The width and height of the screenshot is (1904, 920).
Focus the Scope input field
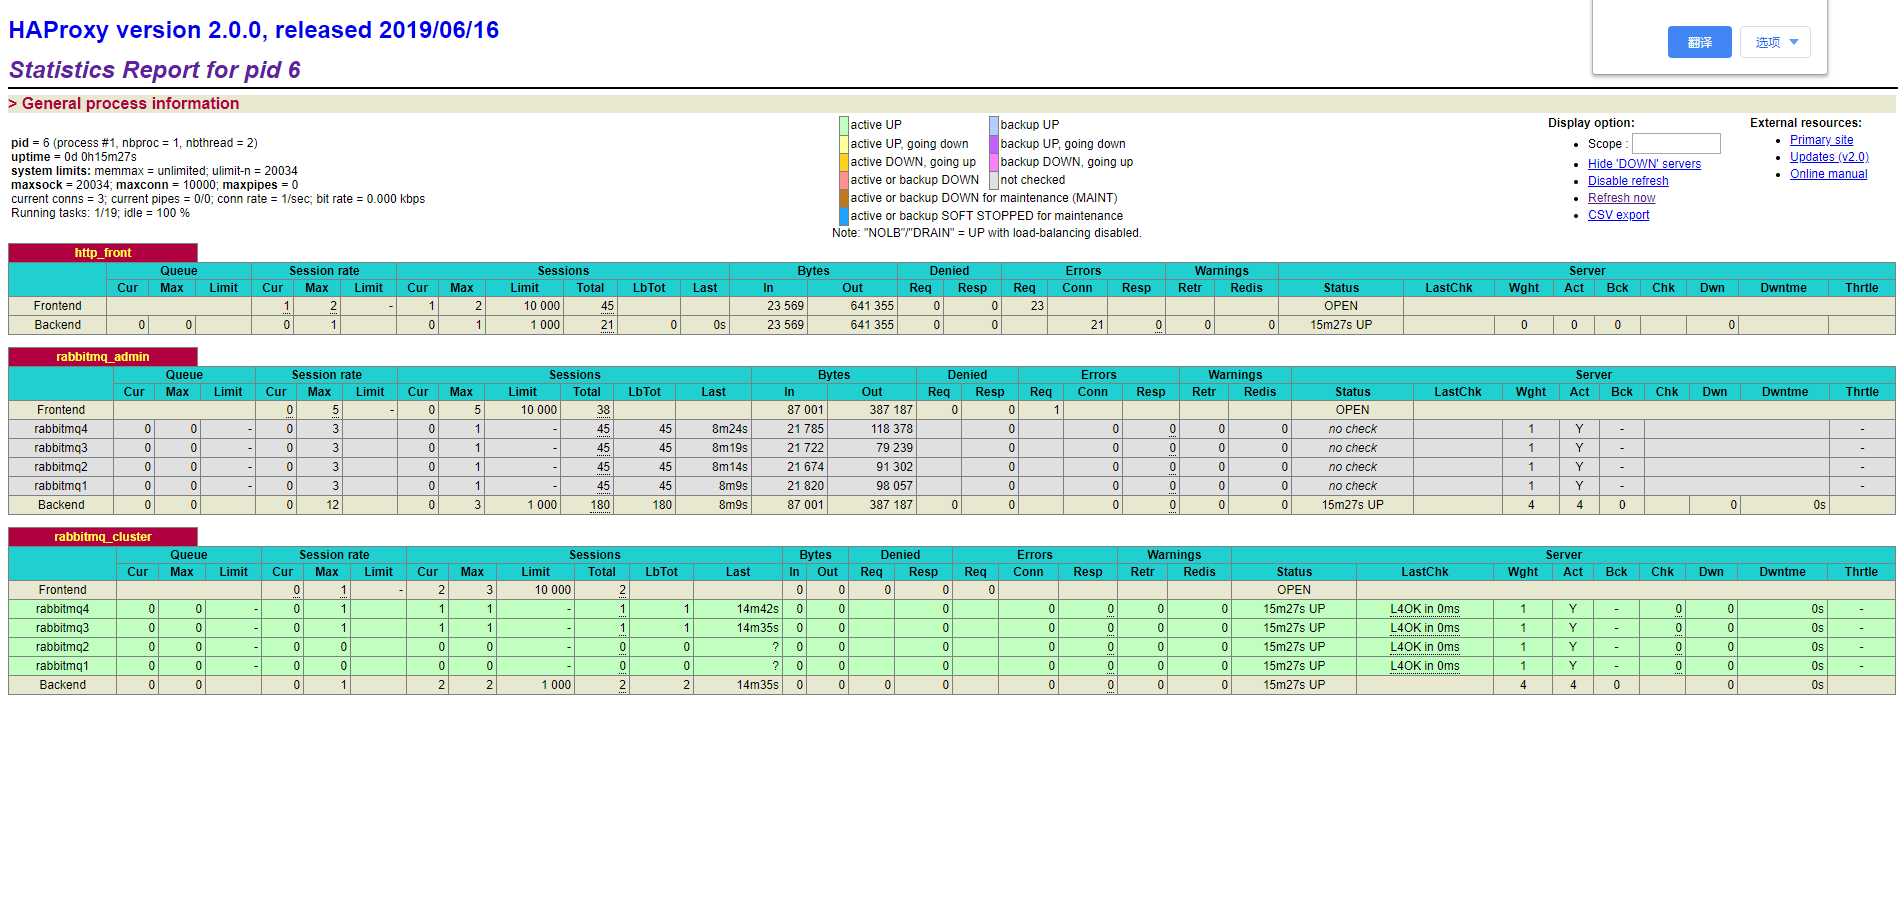click(1676, 144)
